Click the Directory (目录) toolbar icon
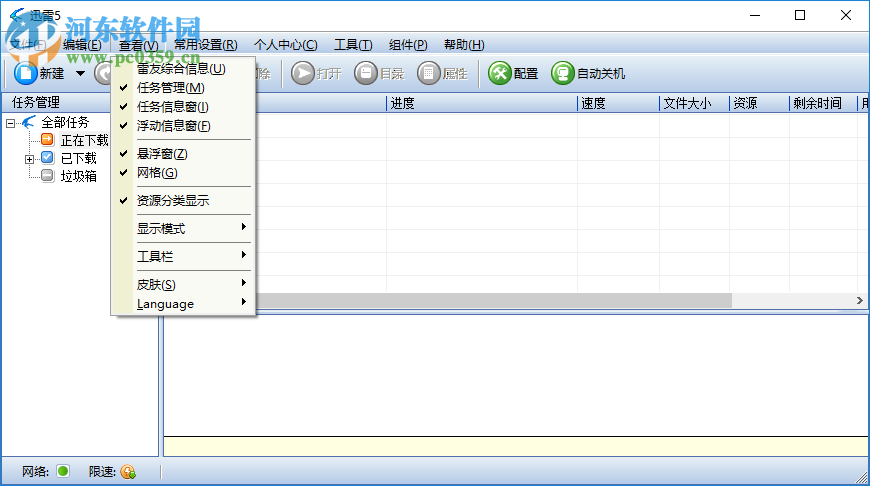Screen dimensions: 870x486 tap(366, 73)
